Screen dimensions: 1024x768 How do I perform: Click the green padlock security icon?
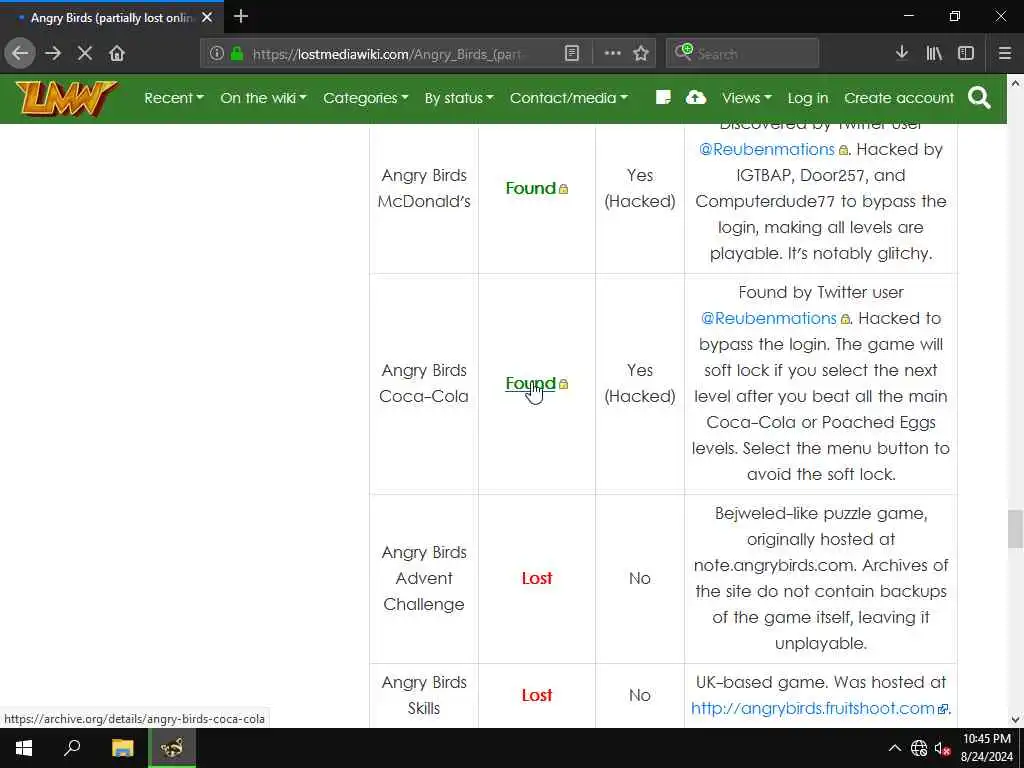237,53
